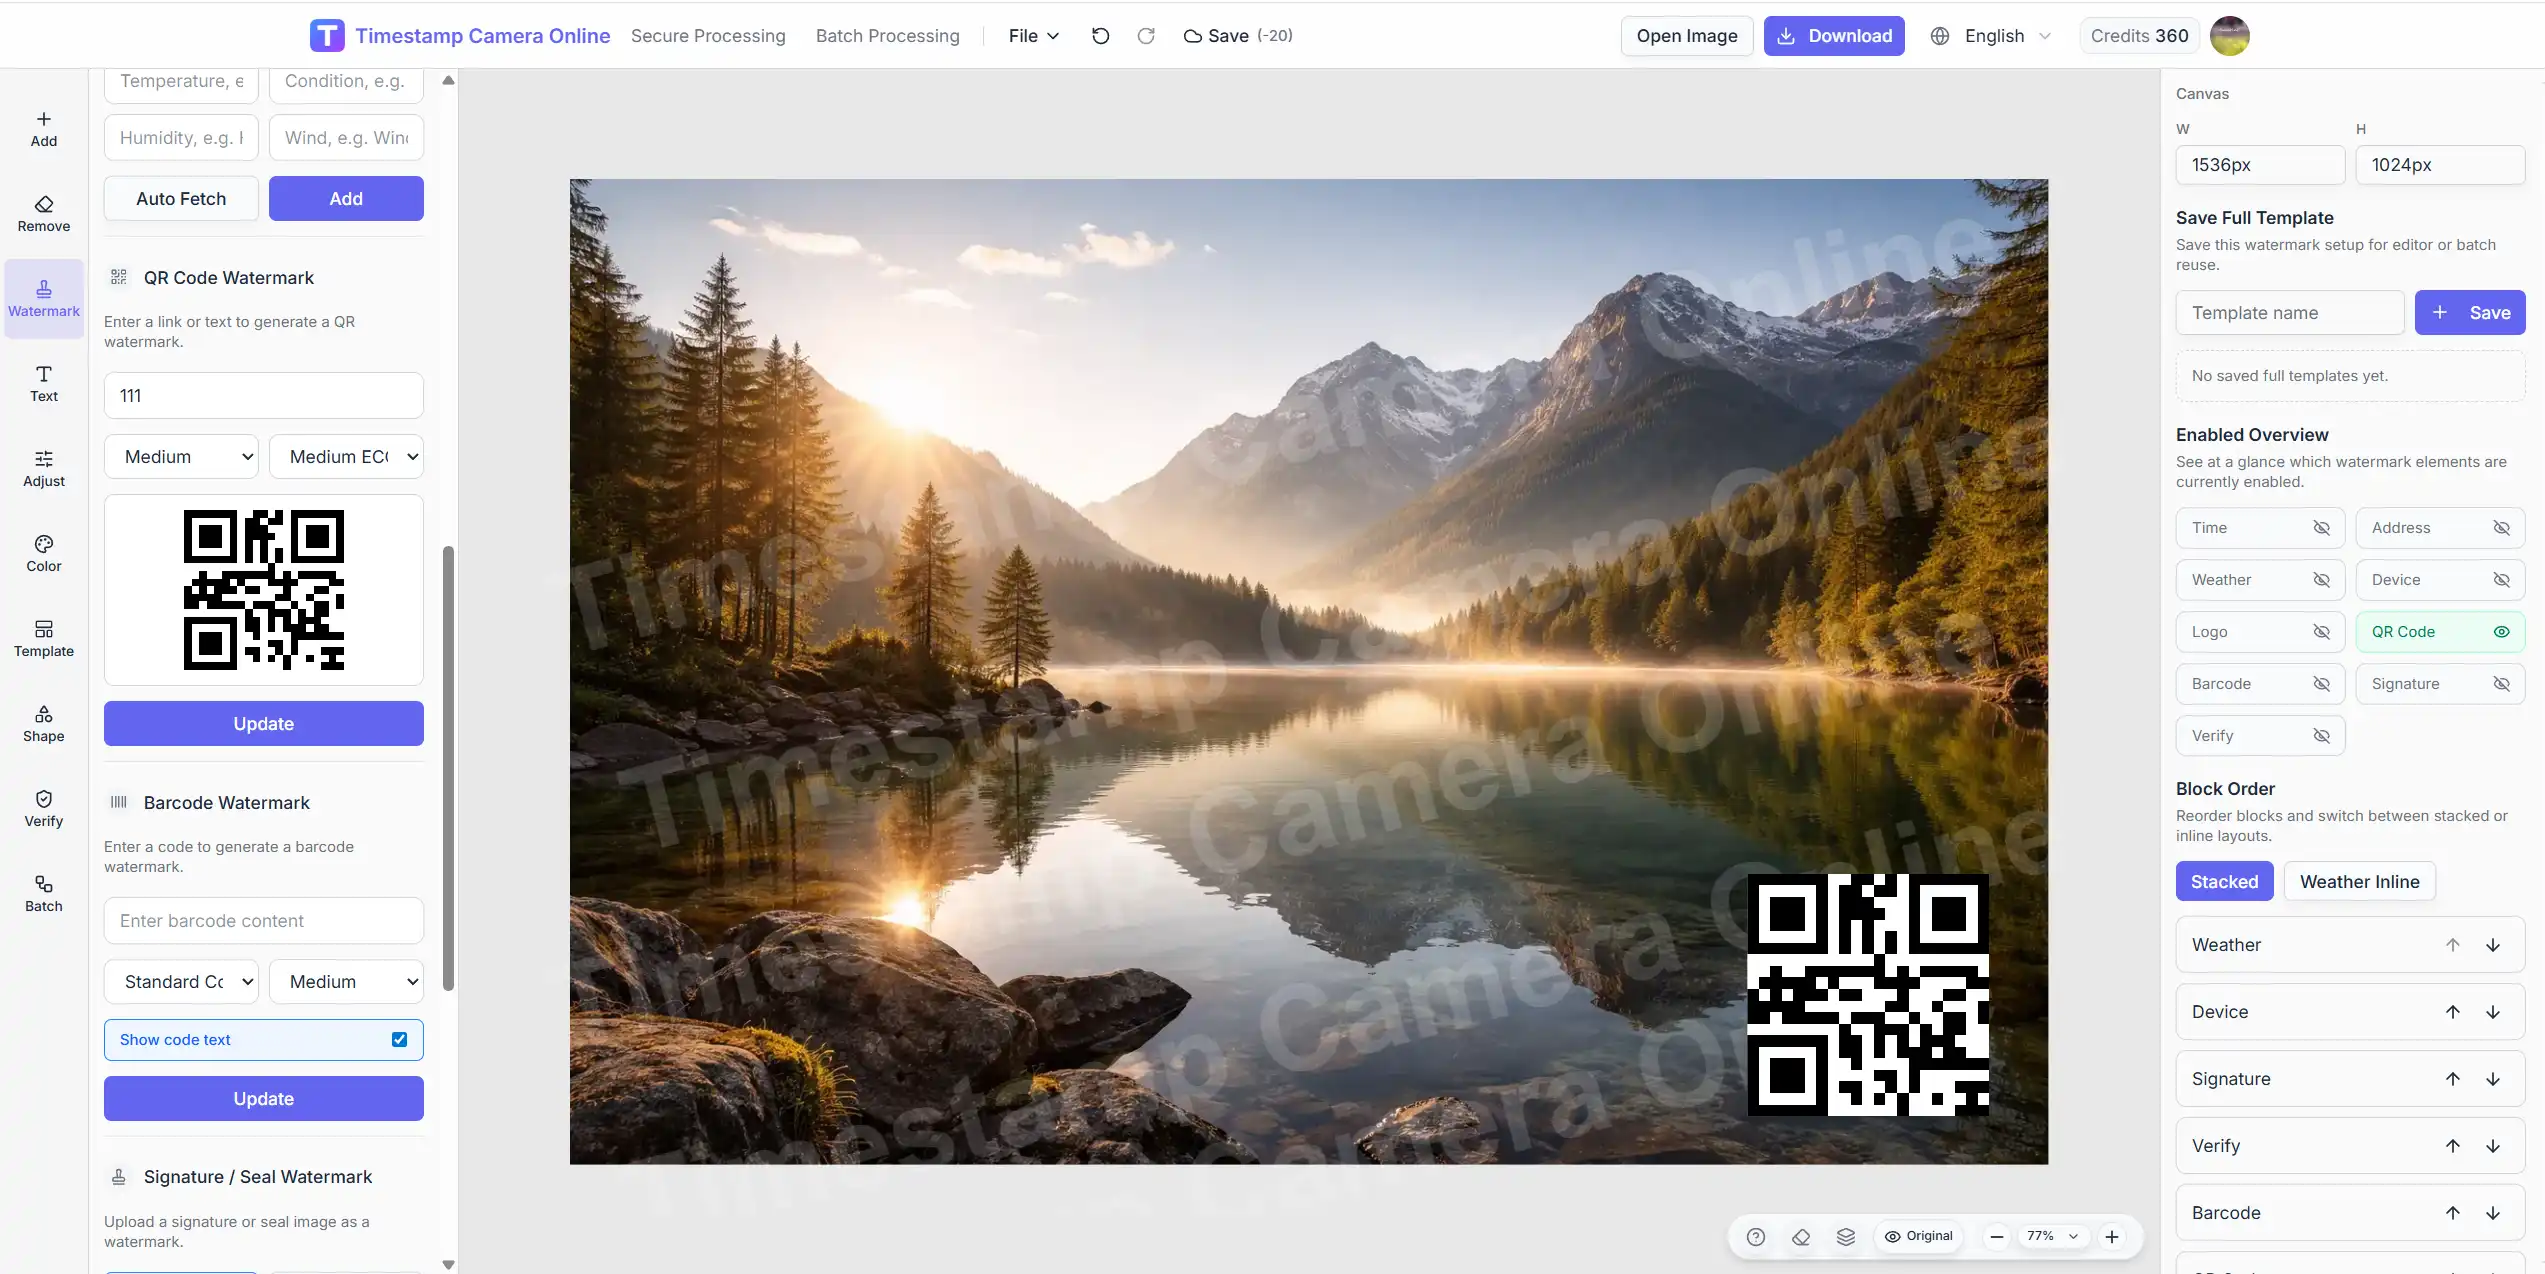This screenshot has width=2545, height=1274.
Task: Click the QR code text input field
Action: 264,396
